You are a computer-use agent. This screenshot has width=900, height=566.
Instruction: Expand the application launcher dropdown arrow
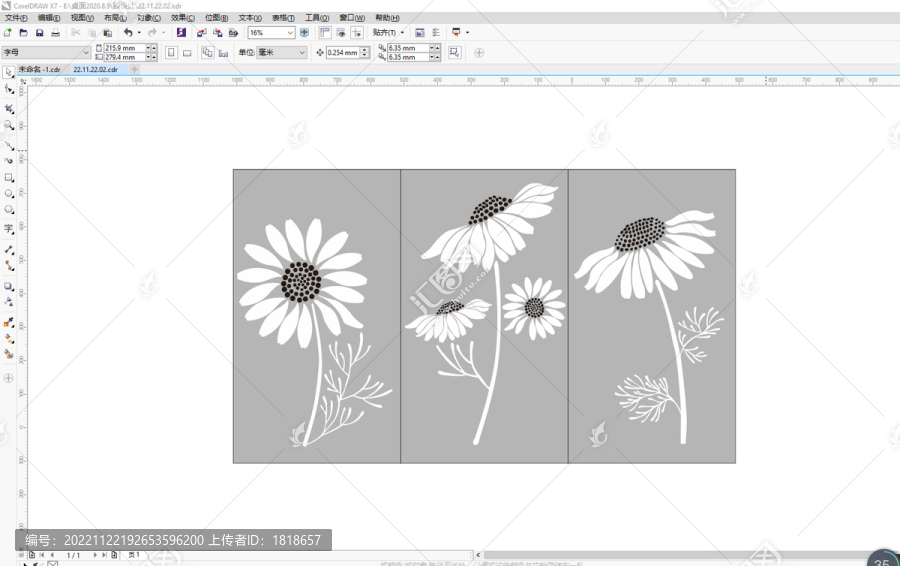coord(467,33)
